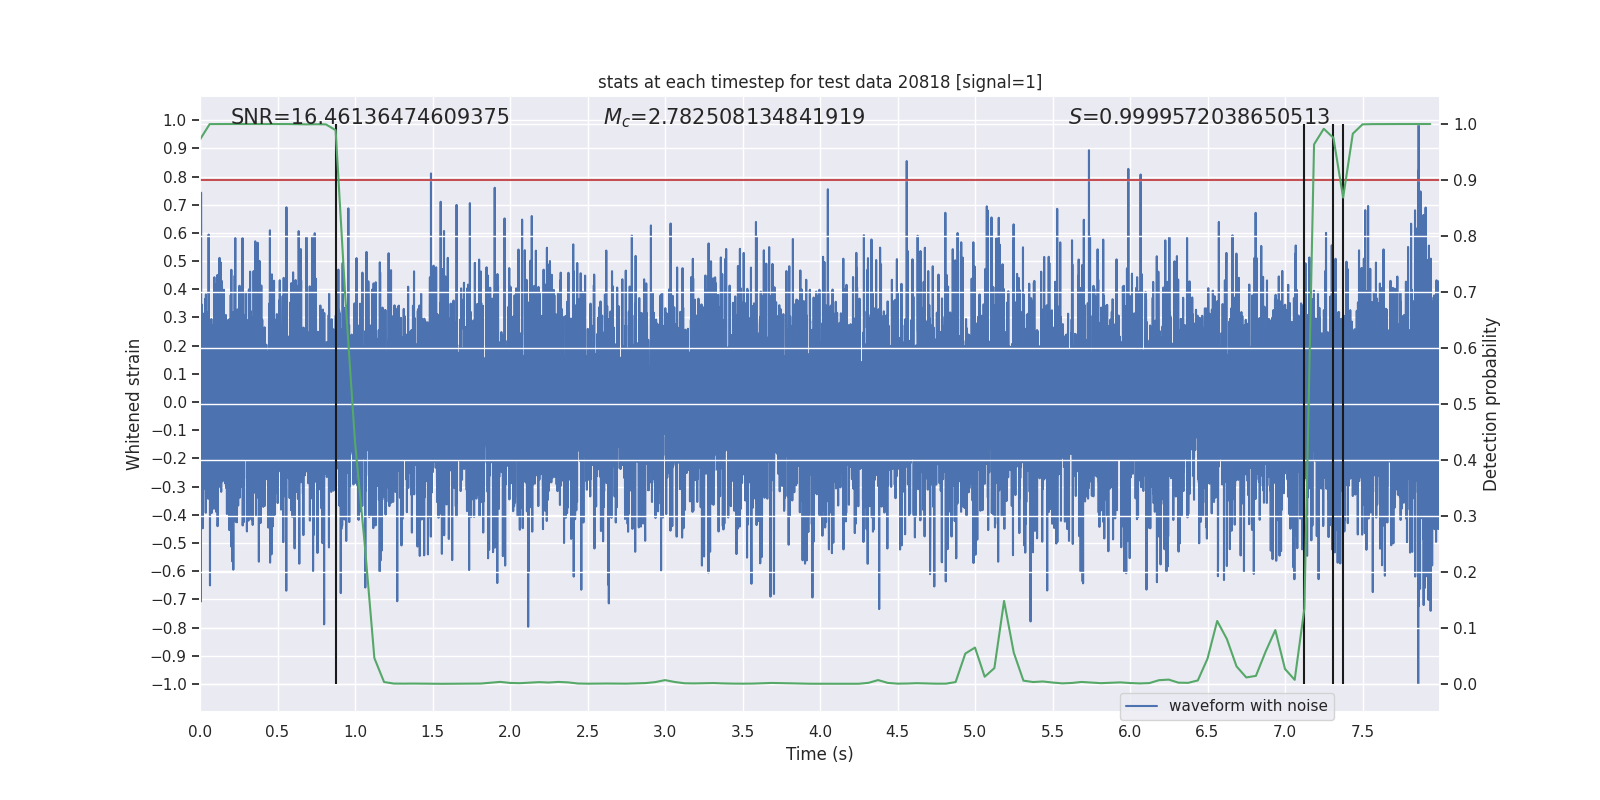Select the 0.5 tick on the time axis
The height and width of the screenshot is (800, 1600).
click(x=277, y=731)
